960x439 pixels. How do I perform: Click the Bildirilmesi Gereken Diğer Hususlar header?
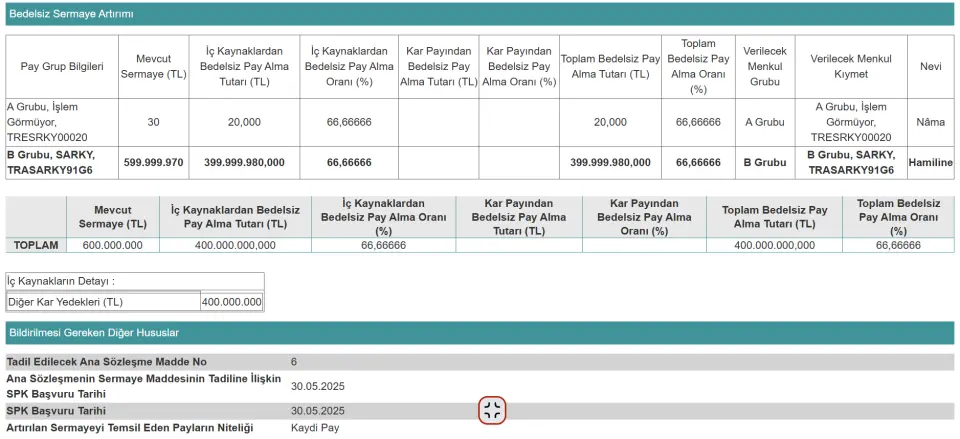(x=93, y=332)
